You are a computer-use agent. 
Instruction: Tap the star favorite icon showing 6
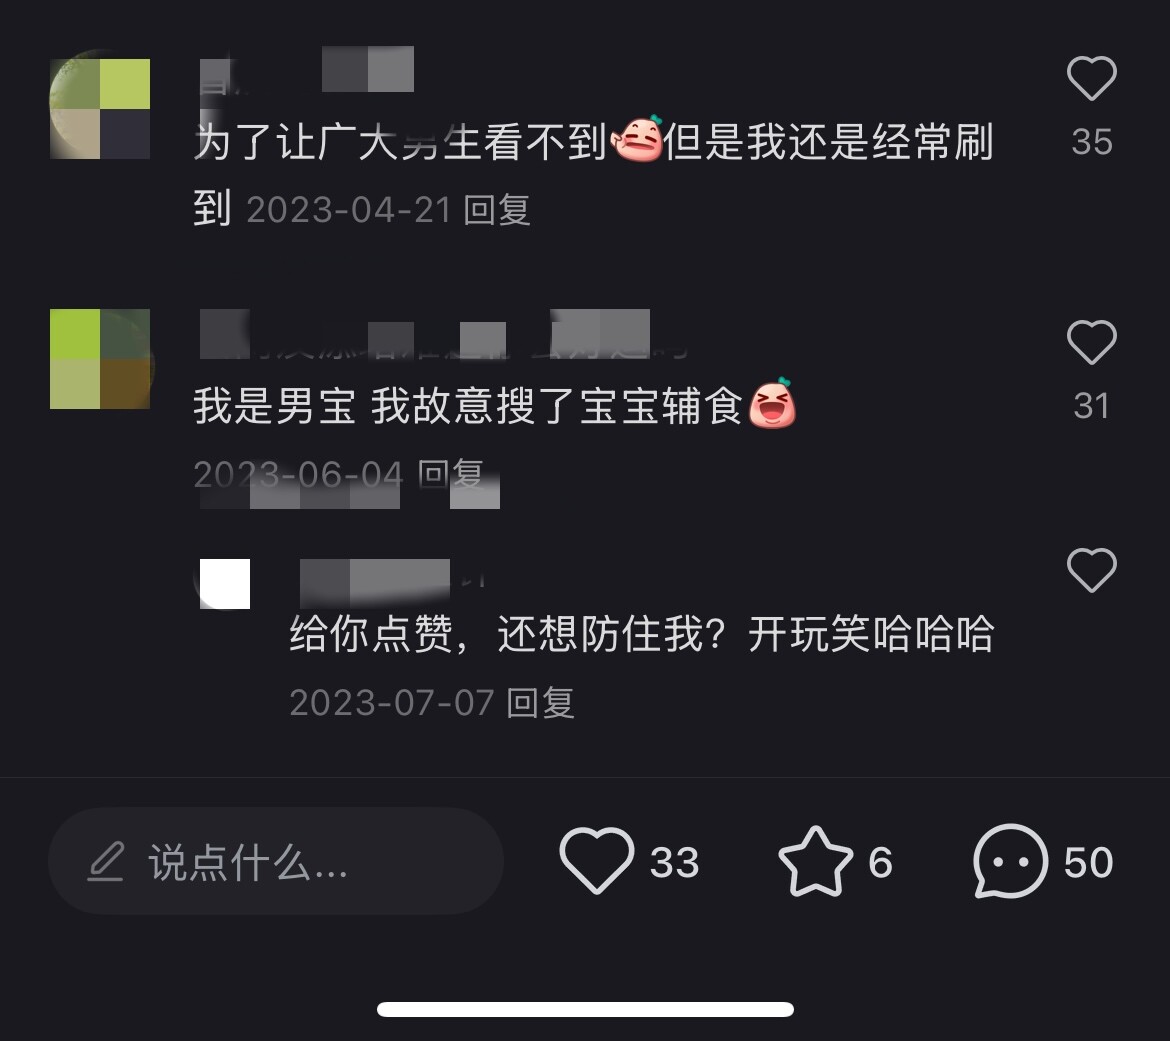point(815,860)
